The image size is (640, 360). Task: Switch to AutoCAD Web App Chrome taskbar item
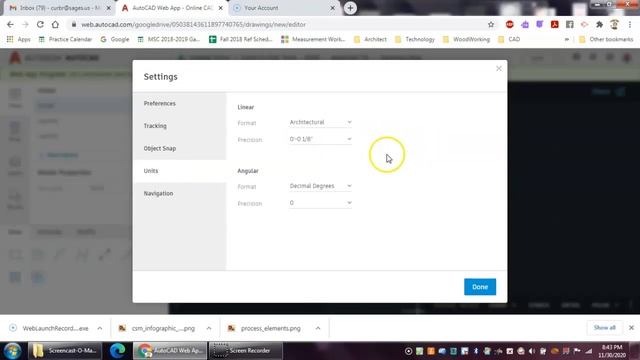(x=170, y=351)
